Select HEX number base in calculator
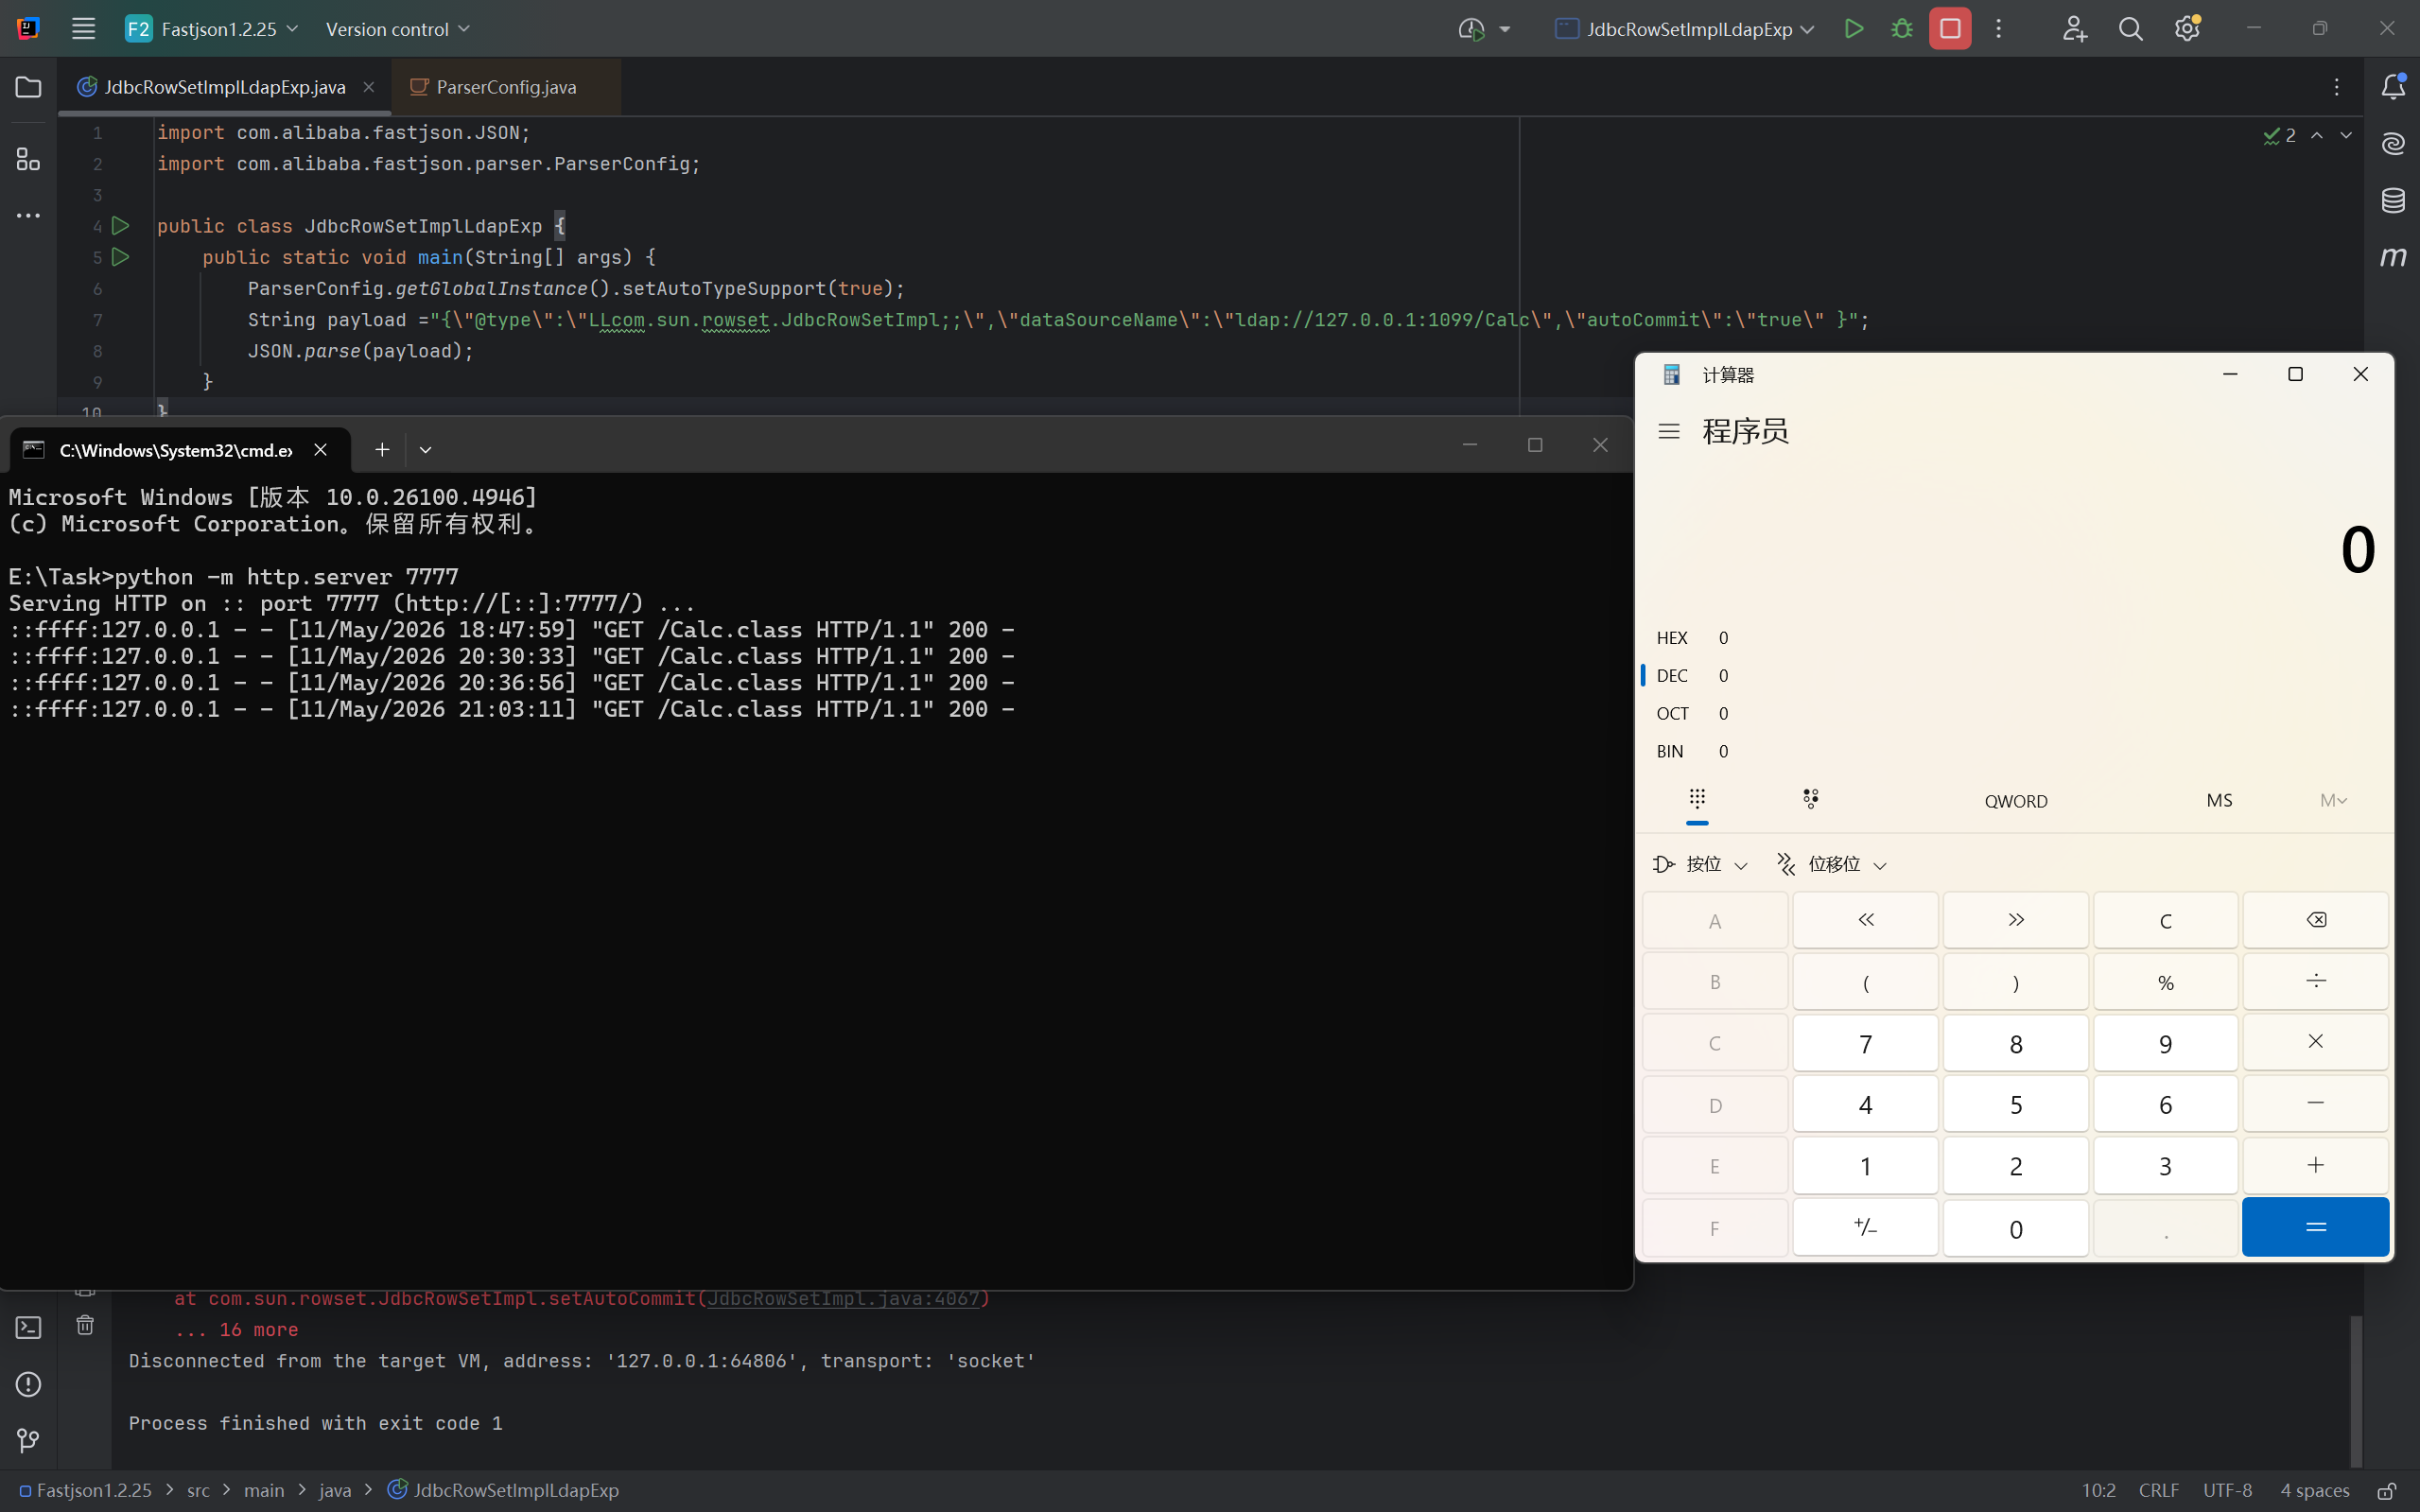Screen dimensions: 2420x1512 (2014, 638)
